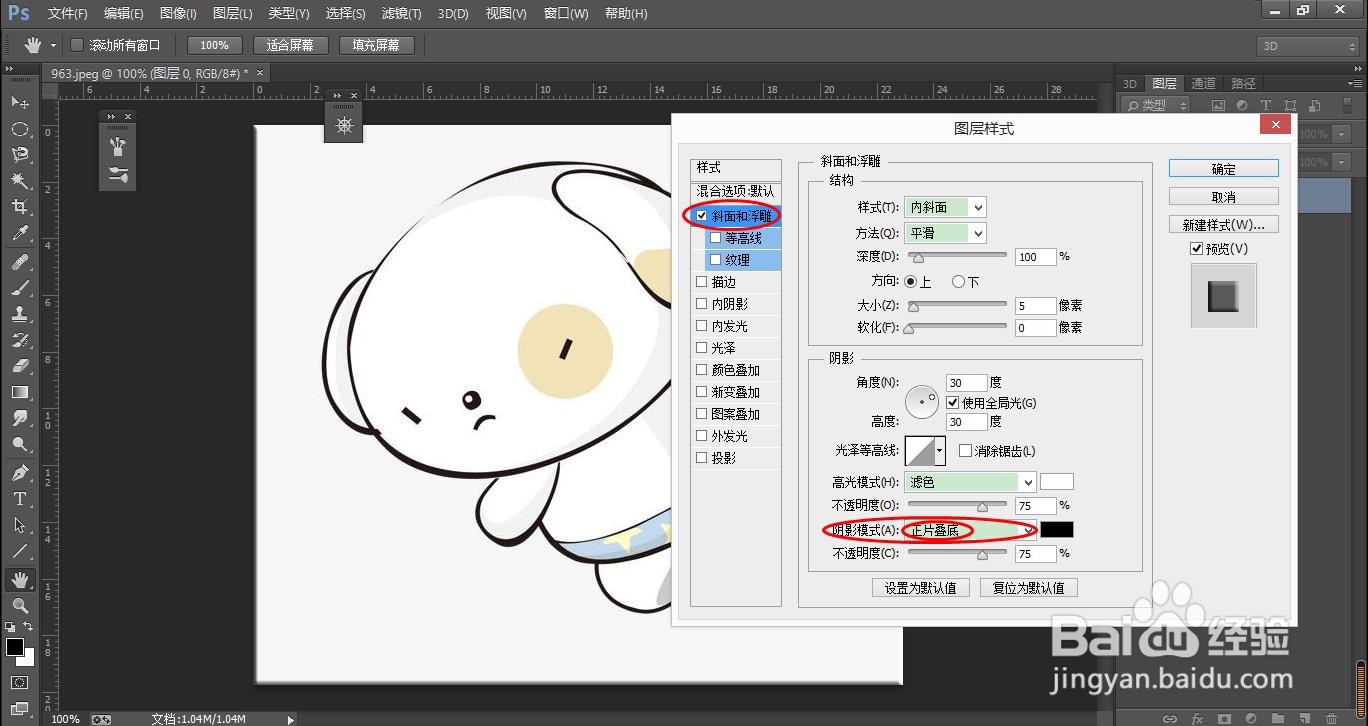Switch to the 路径 (Paths) tab
The image size is (1368, 726).
(x=1243, y=83)
